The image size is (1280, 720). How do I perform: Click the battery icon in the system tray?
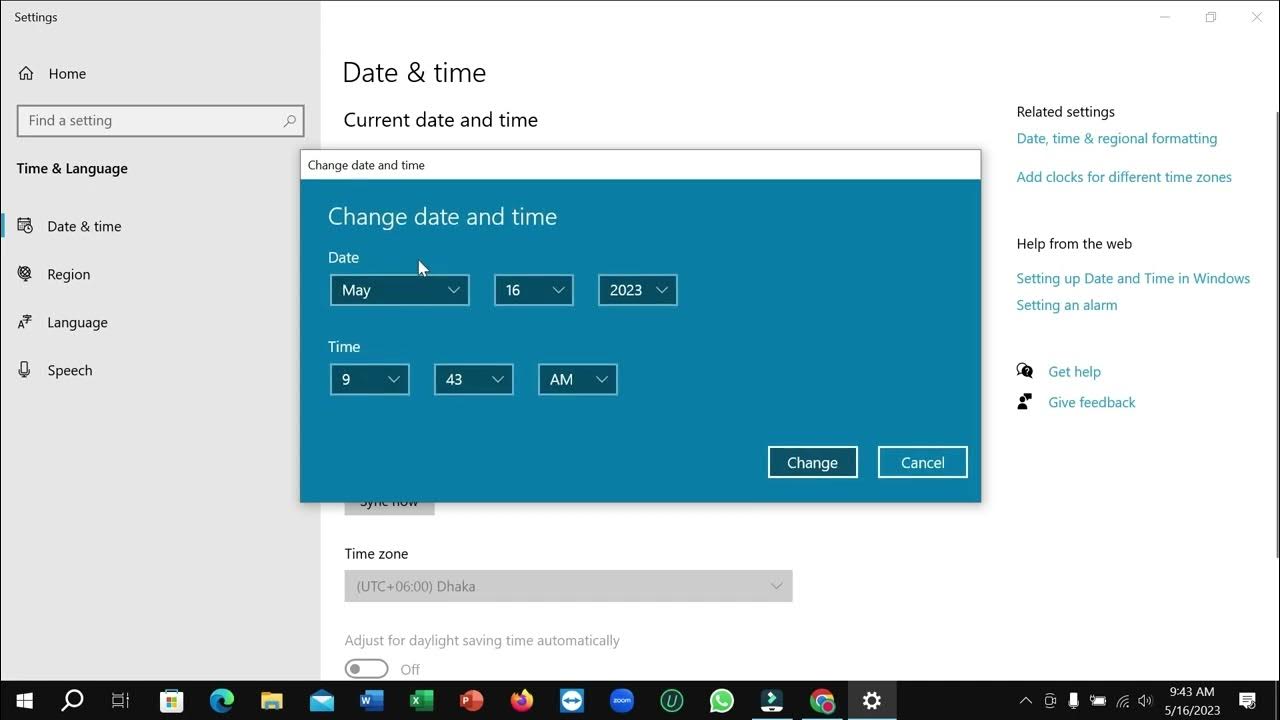point(1098,701)
